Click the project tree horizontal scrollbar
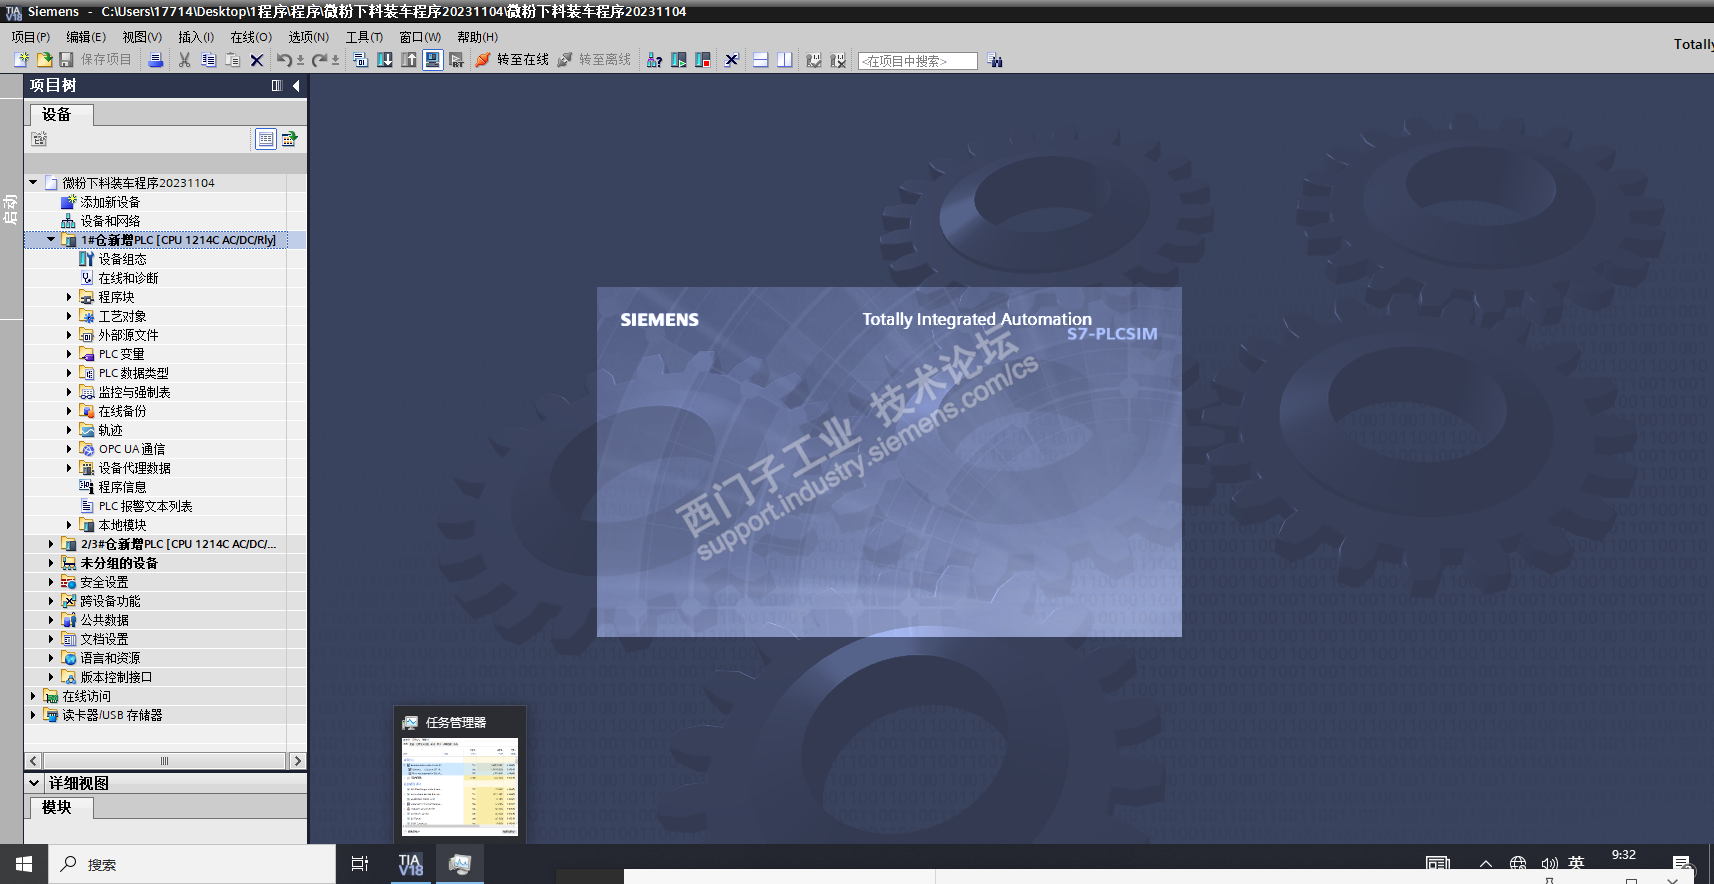This screenshot has height=884, width=1714. 165,761
